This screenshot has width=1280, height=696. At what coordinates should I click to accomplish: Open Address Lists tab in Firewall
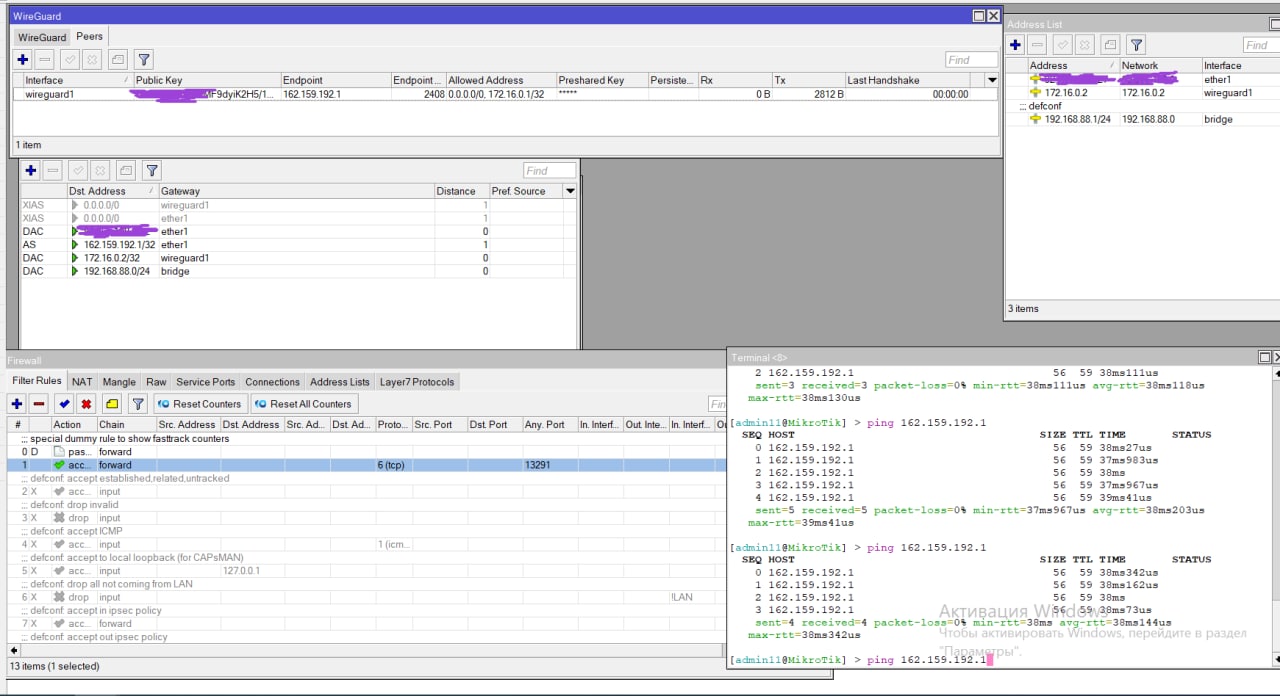click(x=340, y=382)
